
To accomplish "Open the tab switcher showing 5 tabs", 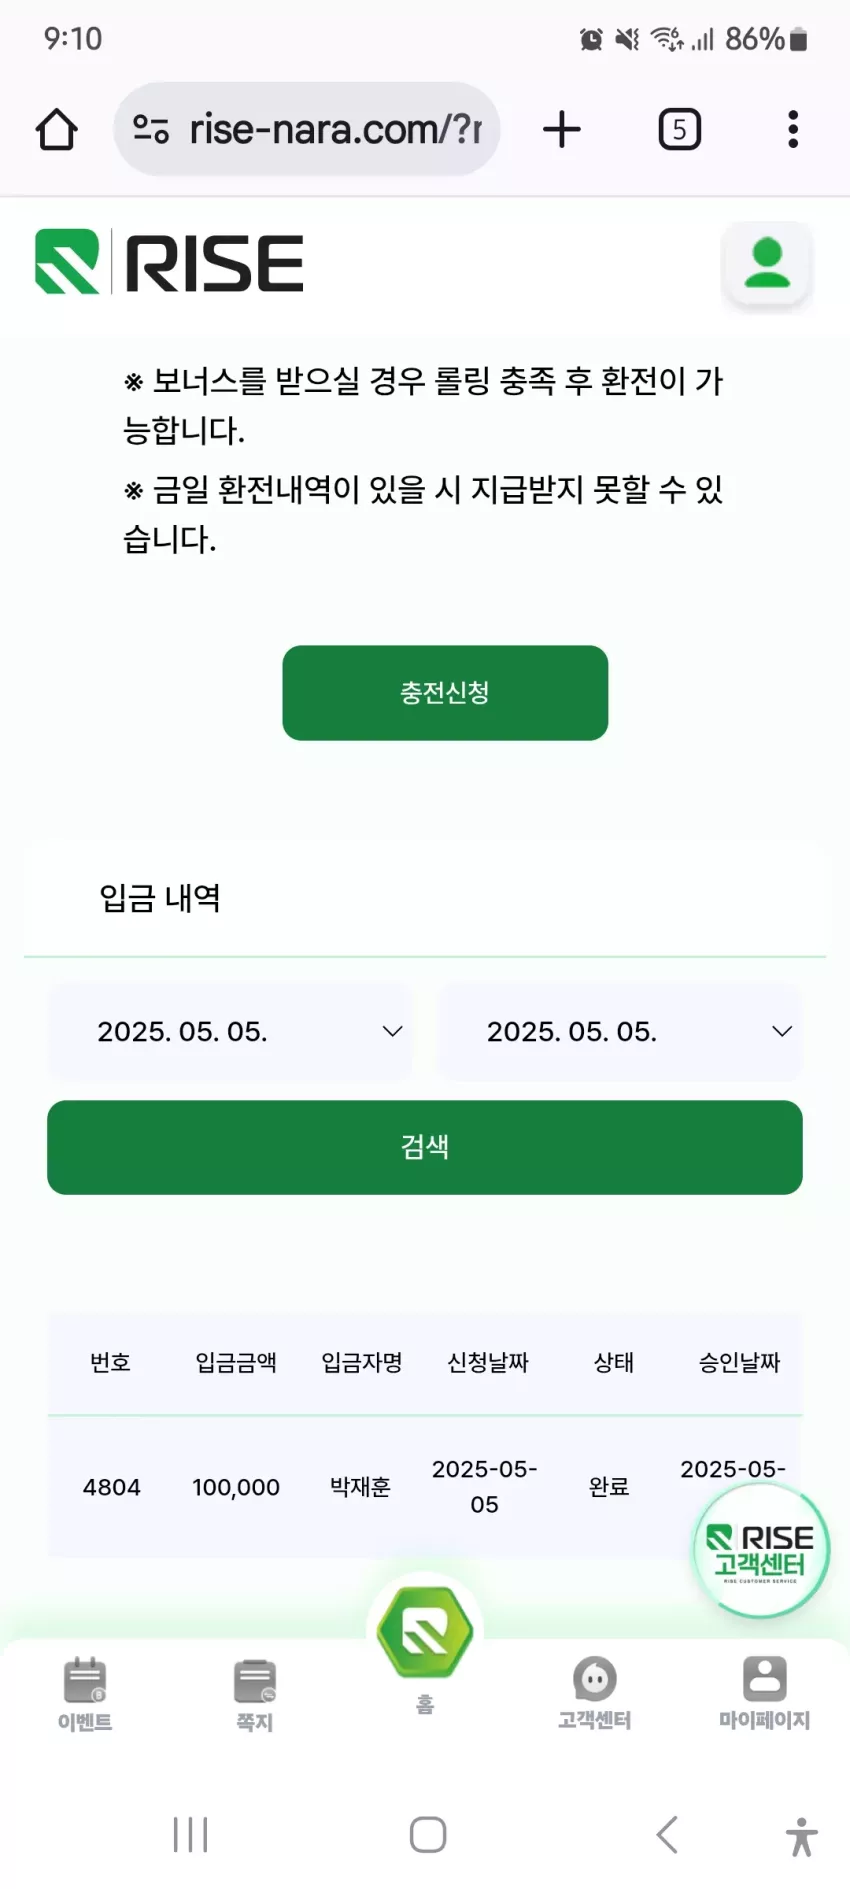I will tap(680, 130).
